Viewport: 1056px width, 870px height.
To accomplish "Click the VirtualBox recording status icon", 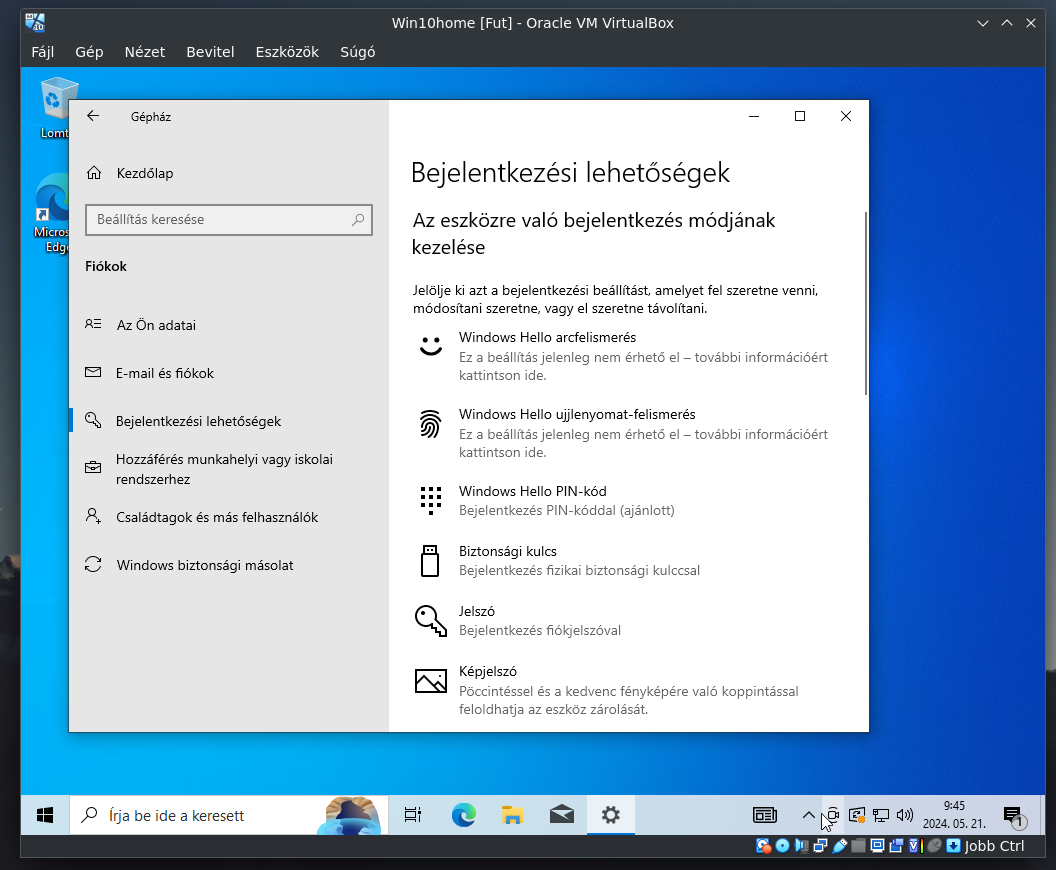I will [x=896, y=846].
